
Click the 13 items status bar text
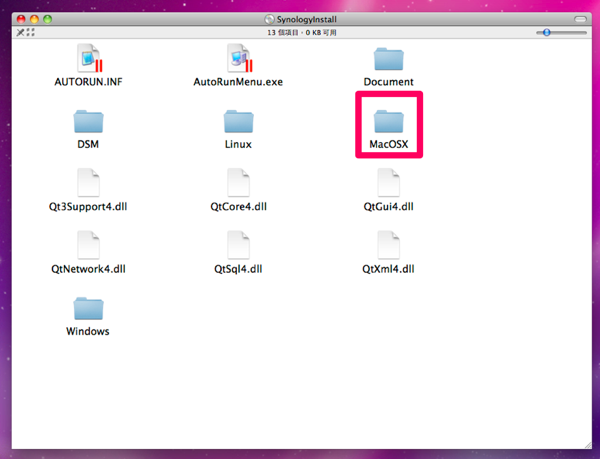point(302,33)
